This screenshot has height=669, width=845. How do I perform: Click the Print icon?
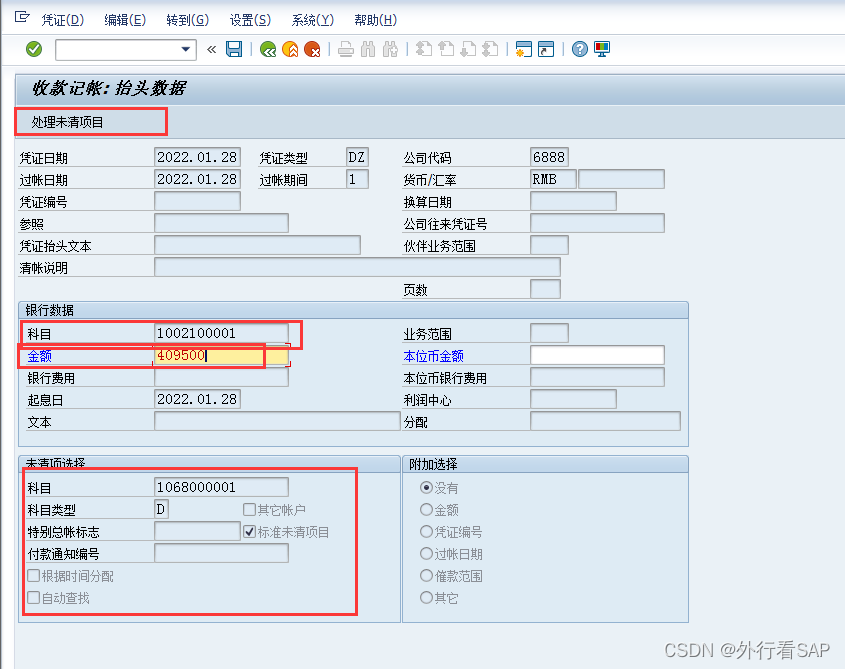[x=346, y=49]
